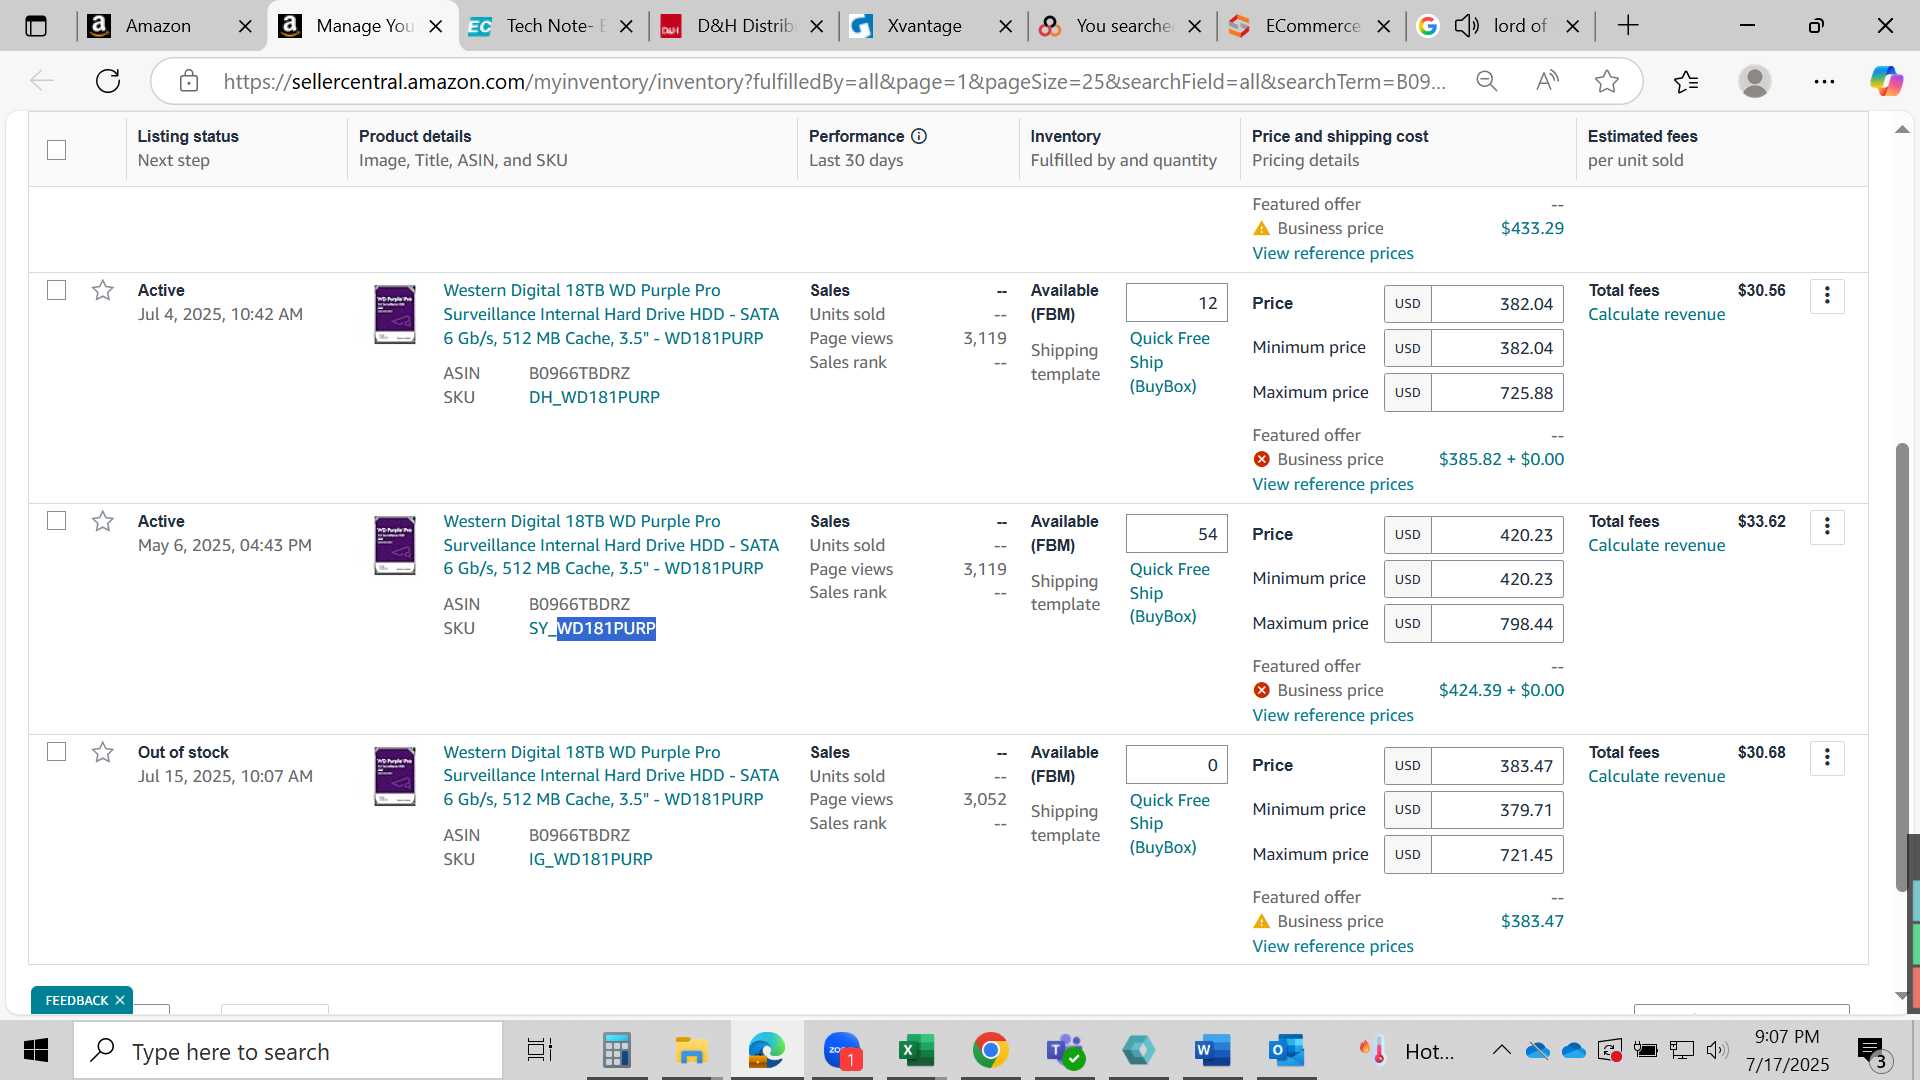Star the DH_WD181PURP listing
Image resolution: width=1920 pixels, height=1080 pixels.
click(102, 290)
